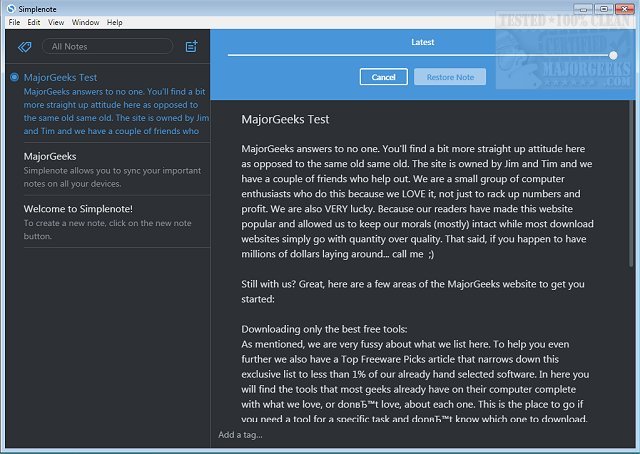Click the Latest revision label
Image resolution: width=640 pixels, height=454 pixels.
coord(422,42)
